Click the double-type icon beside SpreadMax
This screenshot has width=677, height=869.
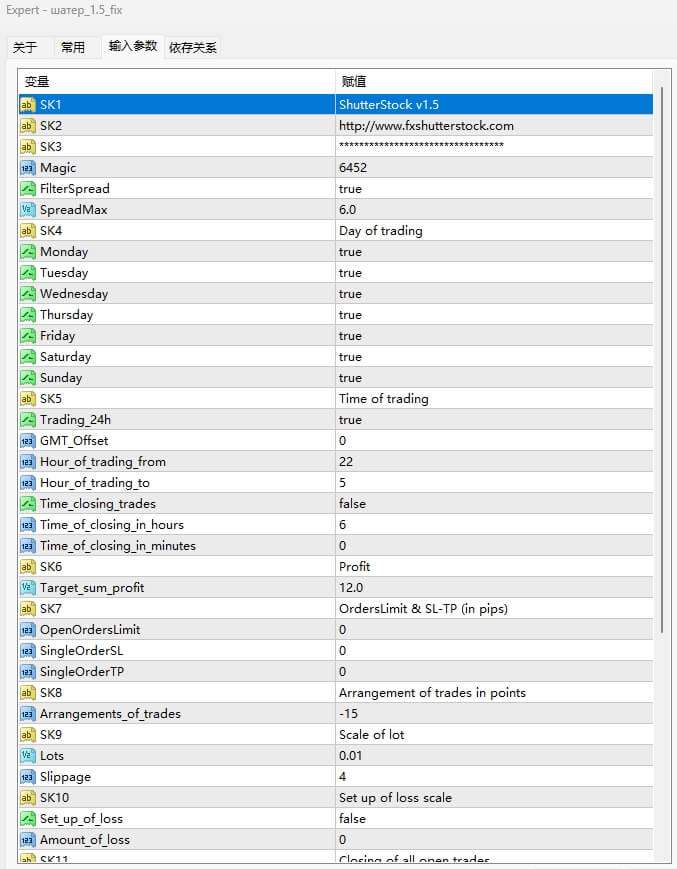[x=28, y=210]
